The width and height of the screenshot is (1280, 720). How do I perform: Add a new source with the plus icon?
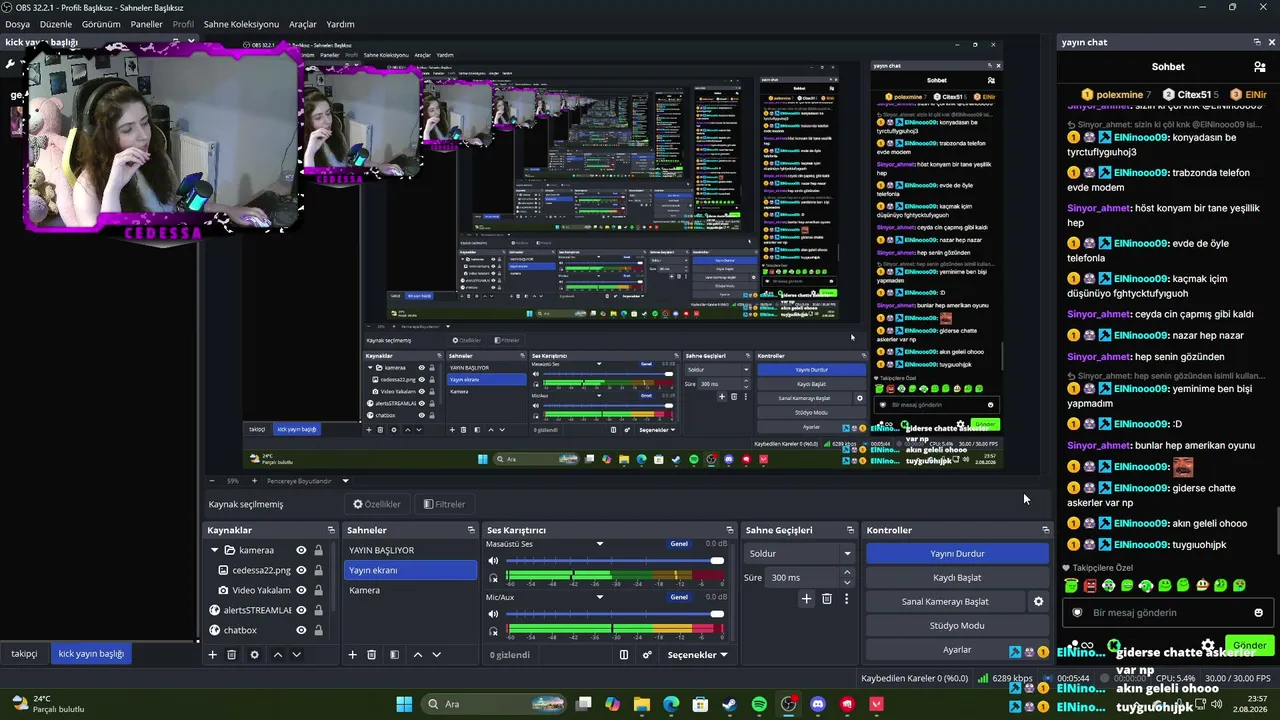tap(212, 655)
